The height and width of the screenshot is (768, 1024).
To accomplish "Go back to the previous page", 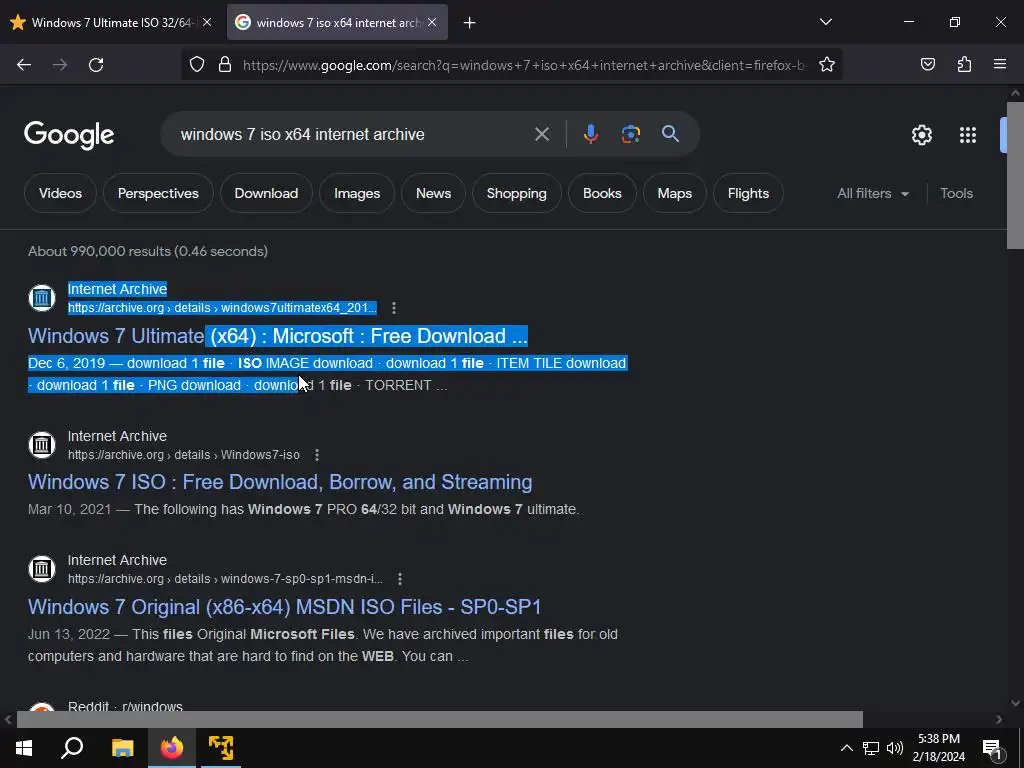I will (24, 65).
